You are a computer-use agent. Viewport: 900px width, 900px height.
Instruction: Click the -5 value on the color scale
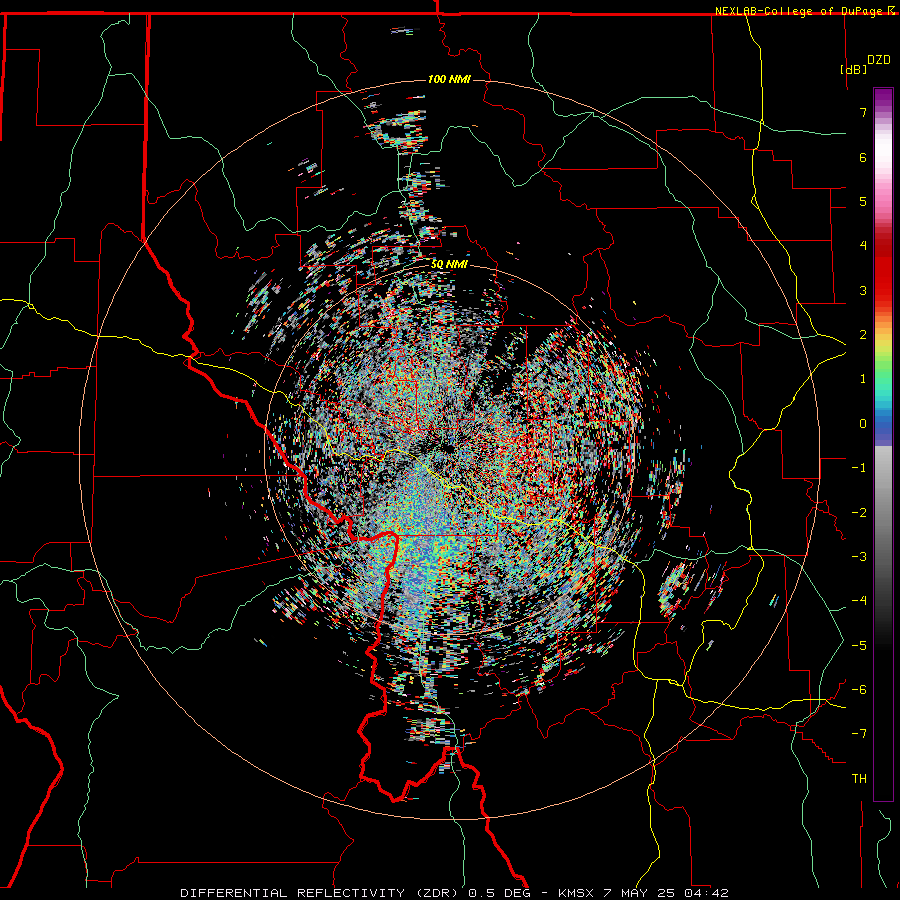859,646
